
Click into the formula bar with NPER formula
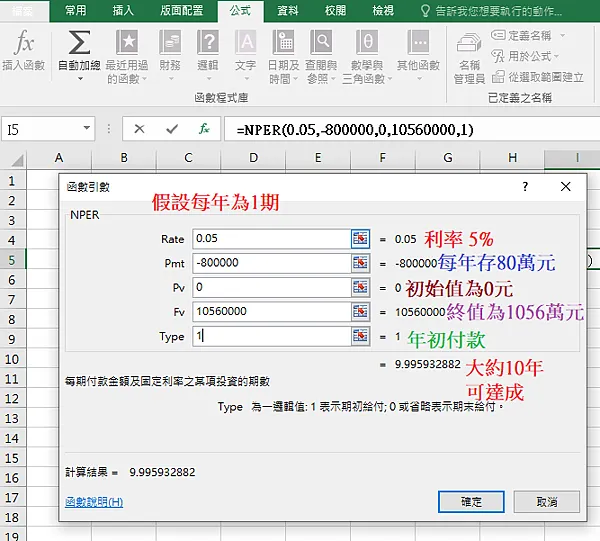[x=412, y=129]
